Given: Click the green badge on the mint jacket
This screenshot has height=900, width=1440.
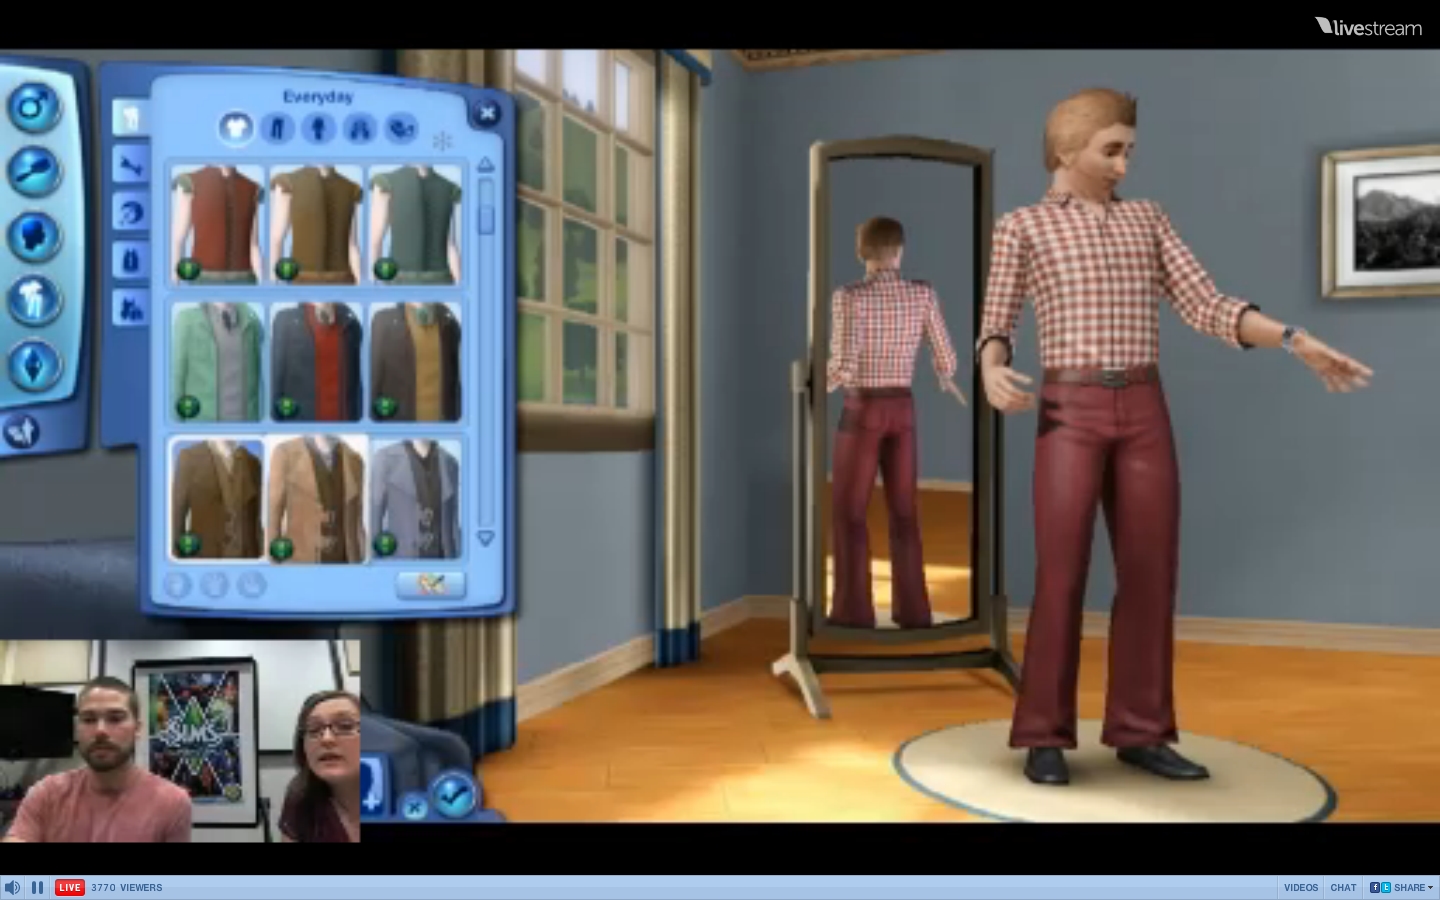Looking at the screenshot, I should pyautogui.click(x=188, y=406).
